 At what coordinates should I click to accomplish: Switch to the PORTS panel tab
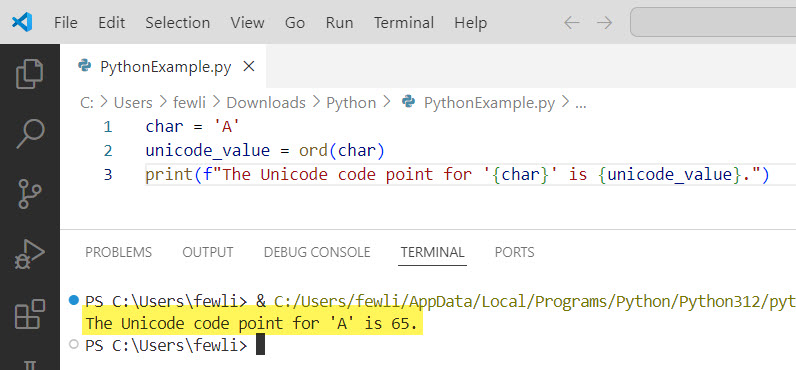pos(515,252)
